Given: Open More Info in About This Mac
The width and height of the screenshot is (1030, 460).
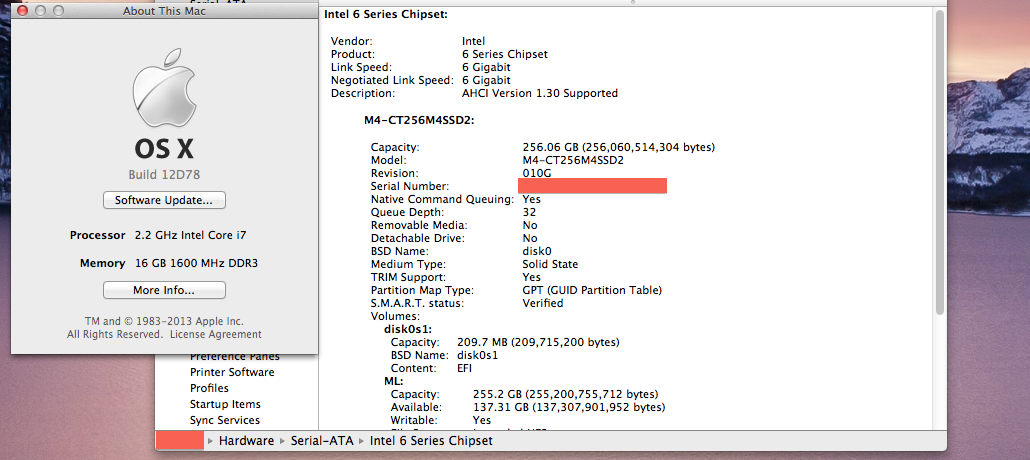Looking at the screenshot, I should [x=164, y=290].
